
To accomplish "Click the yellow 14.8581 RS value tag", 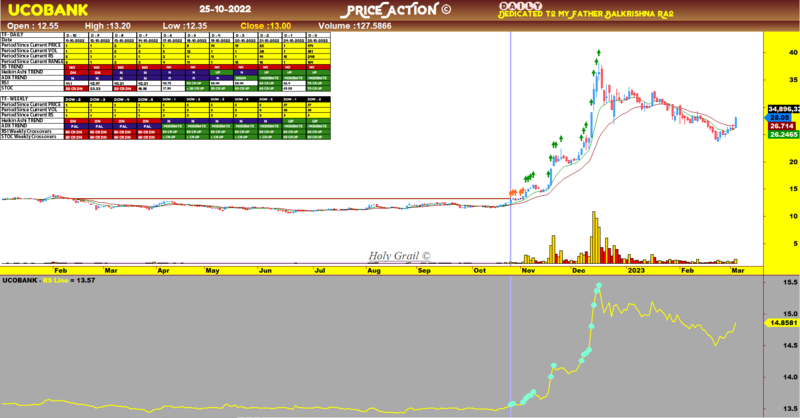I will [782, 323].
